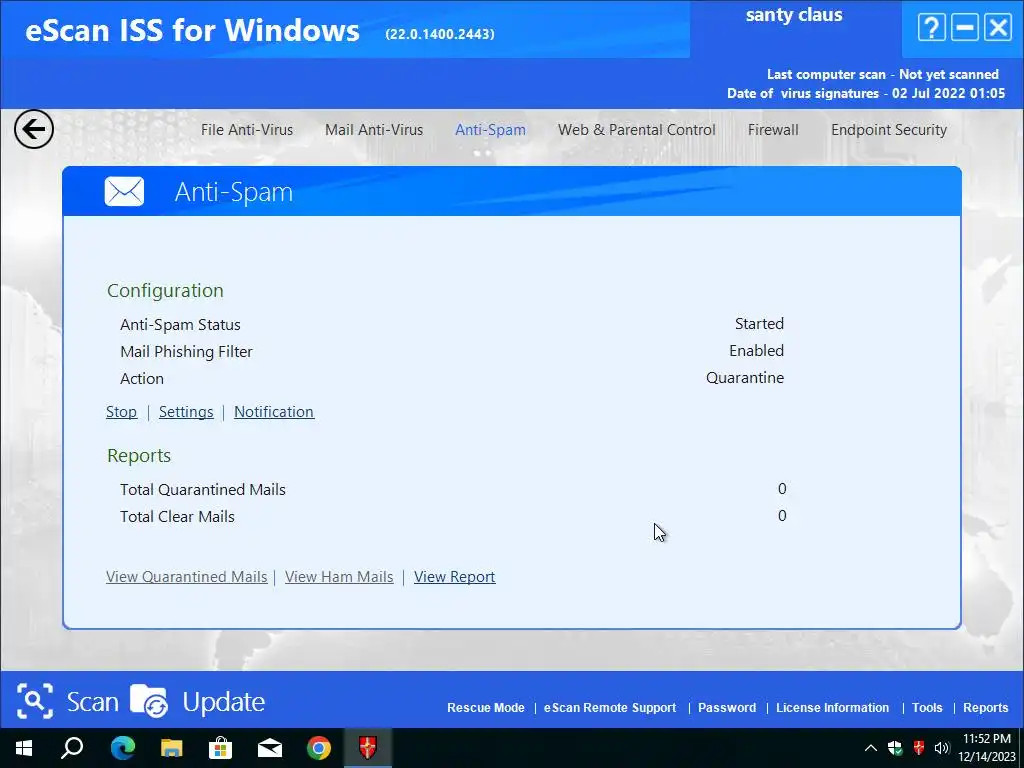
Task: Open Windows Security tray icon
Action: click(x=895, y=748)
